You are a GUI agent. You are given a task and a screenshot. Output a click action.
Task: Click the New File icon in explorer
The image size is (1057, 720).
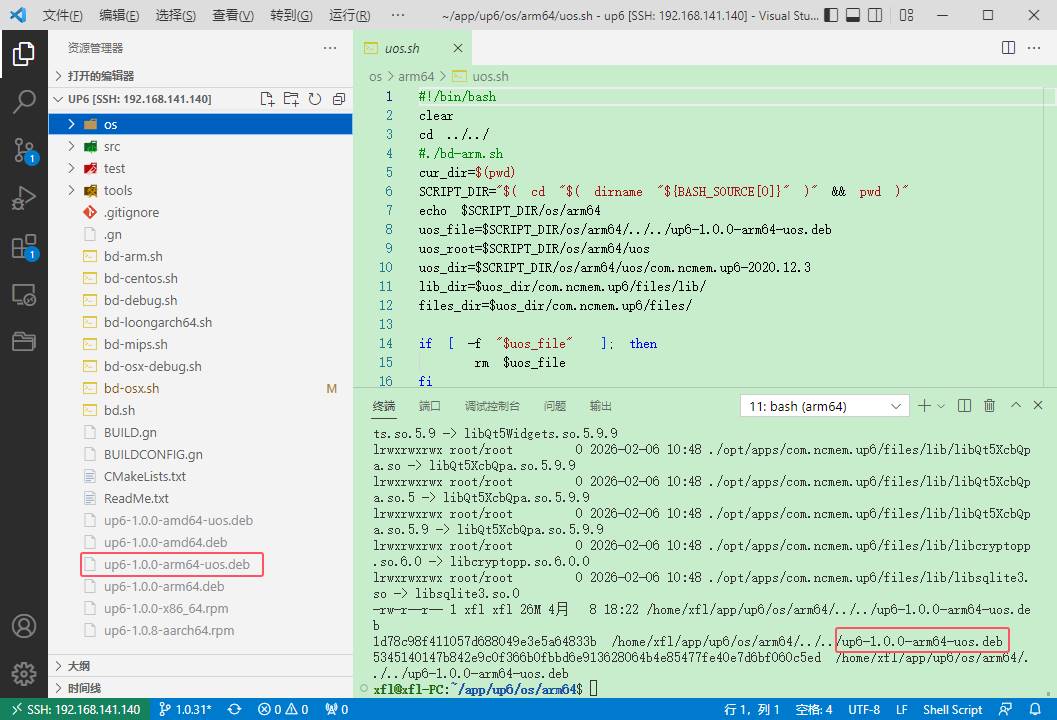pos(267,99)
